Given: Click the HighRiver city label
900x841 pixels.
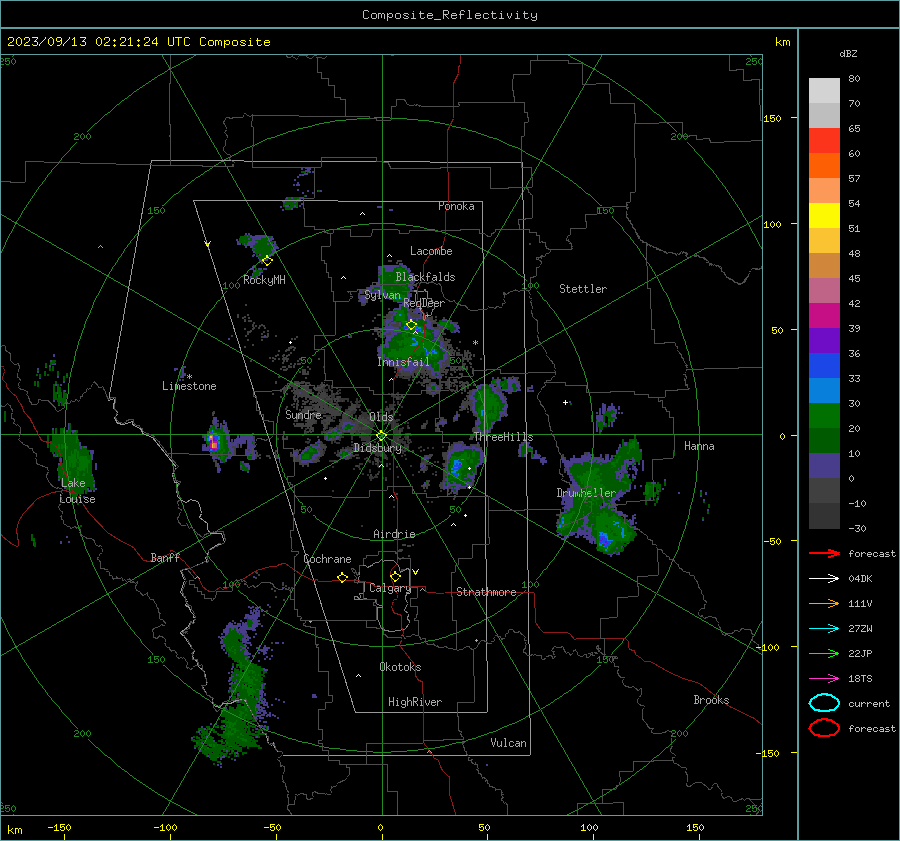Looking at the screenshot, I should (x=415, y=702).
